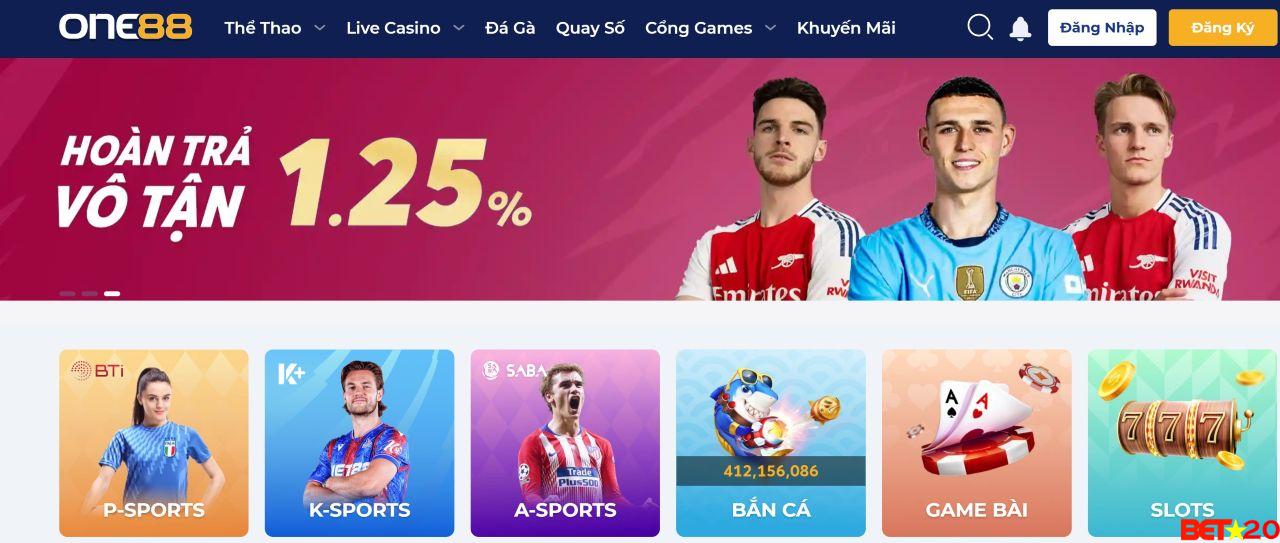Image resolution: width=1280 pixels, height=543 pixels.
Task: Select the first banner slide indicator
Action: pyautogui.click(x=68, y=294)
